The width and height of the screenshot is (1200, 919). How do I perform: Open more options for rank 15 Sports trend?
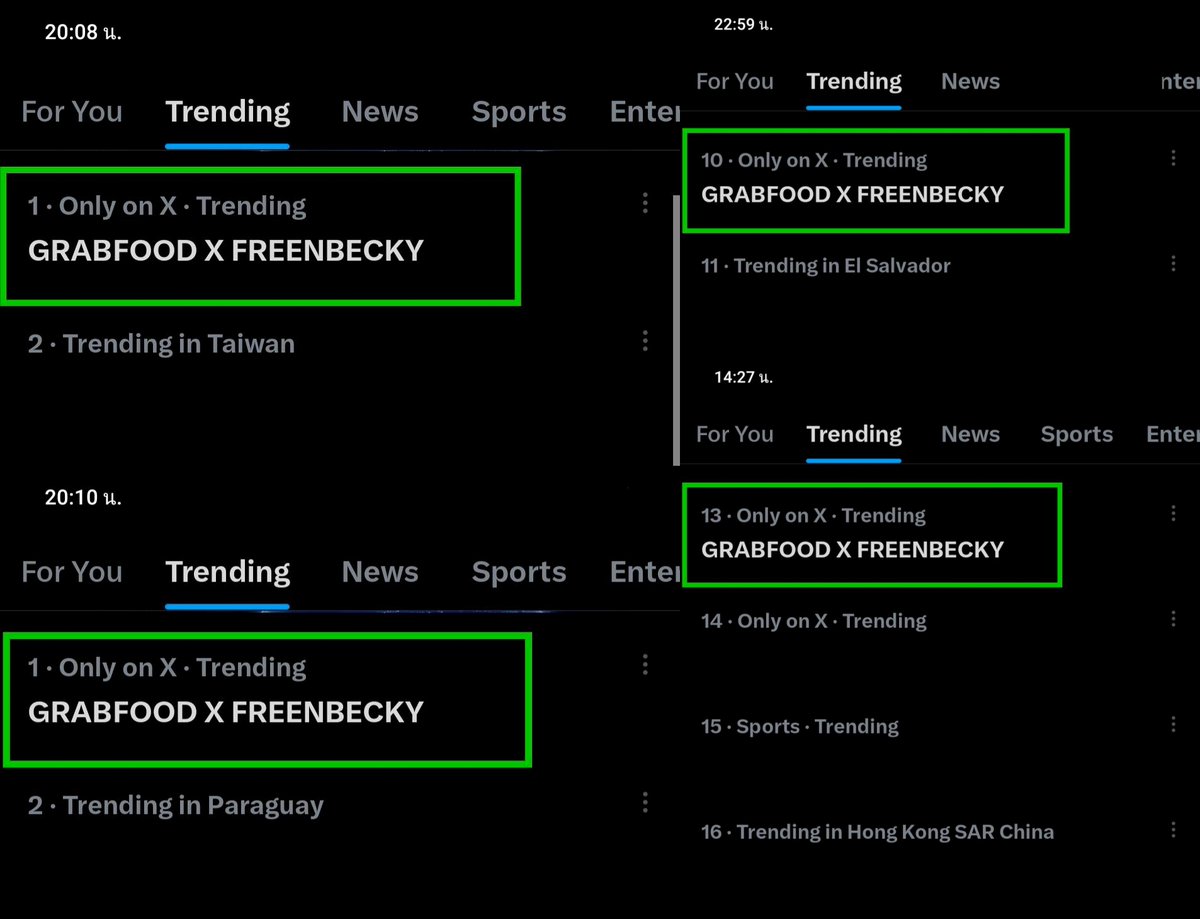pos(1173,724)
